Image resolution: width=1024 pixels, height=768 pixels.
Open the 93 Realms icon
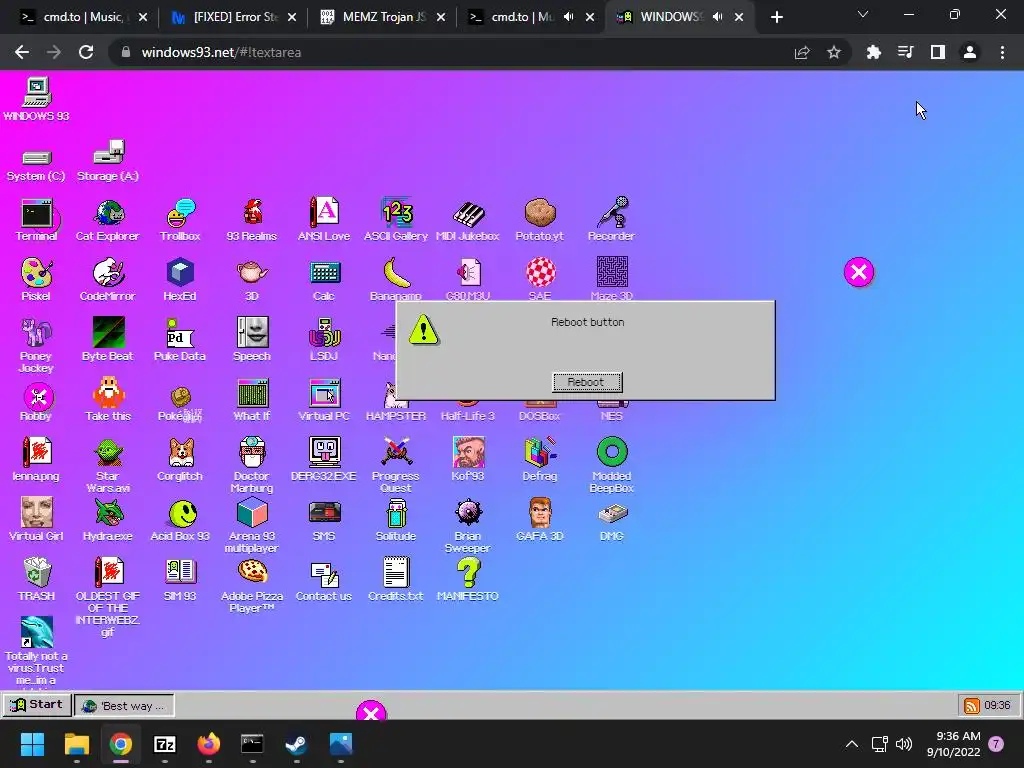point(252,214)
